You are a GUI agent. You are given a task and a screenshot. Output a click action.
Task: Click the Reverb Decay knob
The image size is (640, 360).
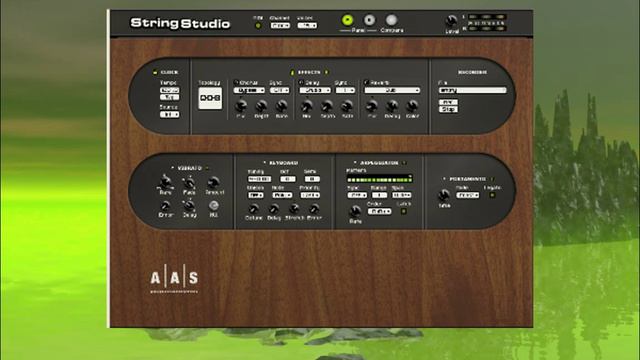pyautogui.click(x=392, y=107)
